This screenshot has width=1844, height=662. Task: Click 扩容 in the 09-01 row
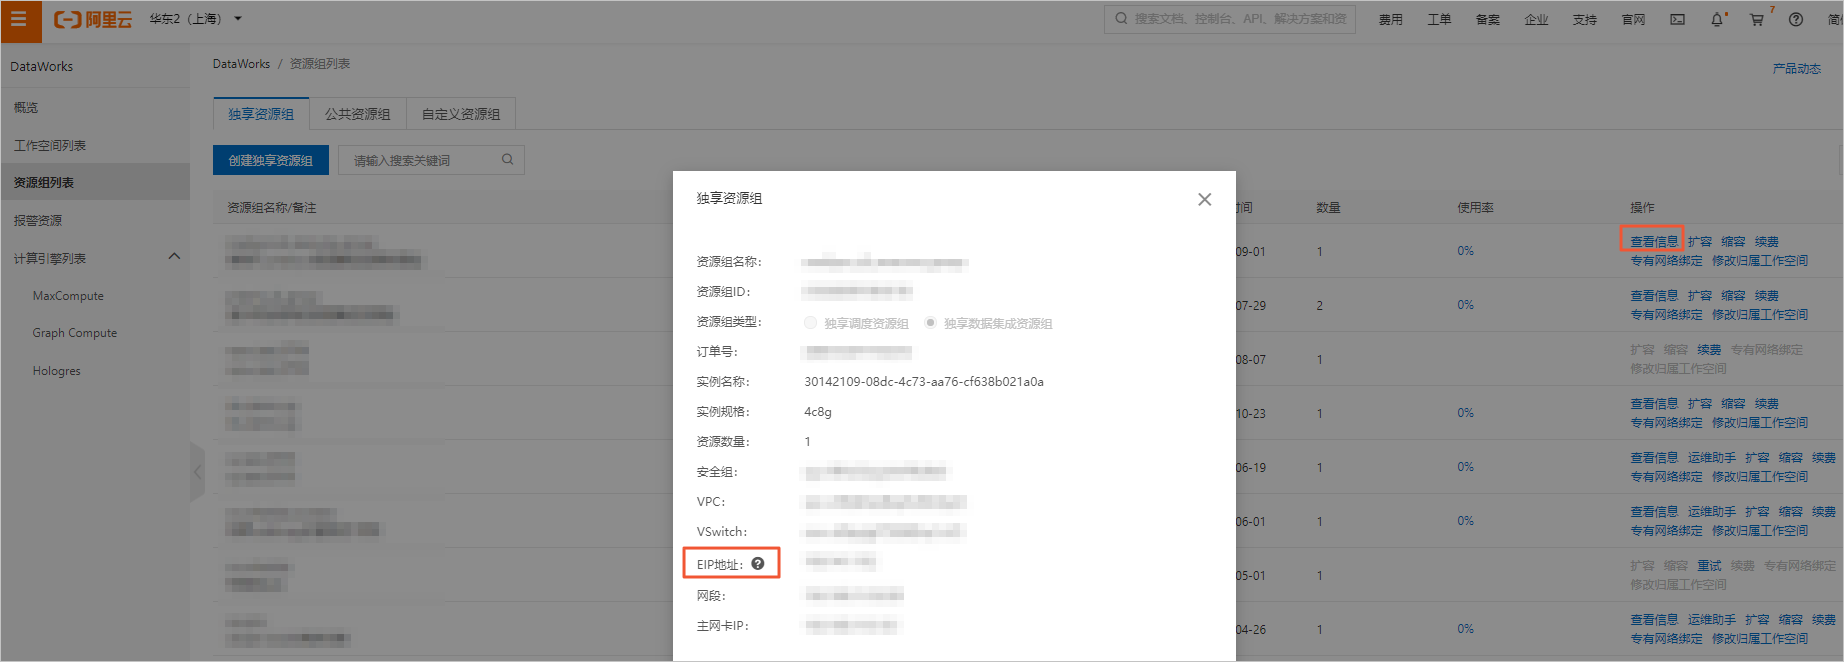coord(1700,242)
